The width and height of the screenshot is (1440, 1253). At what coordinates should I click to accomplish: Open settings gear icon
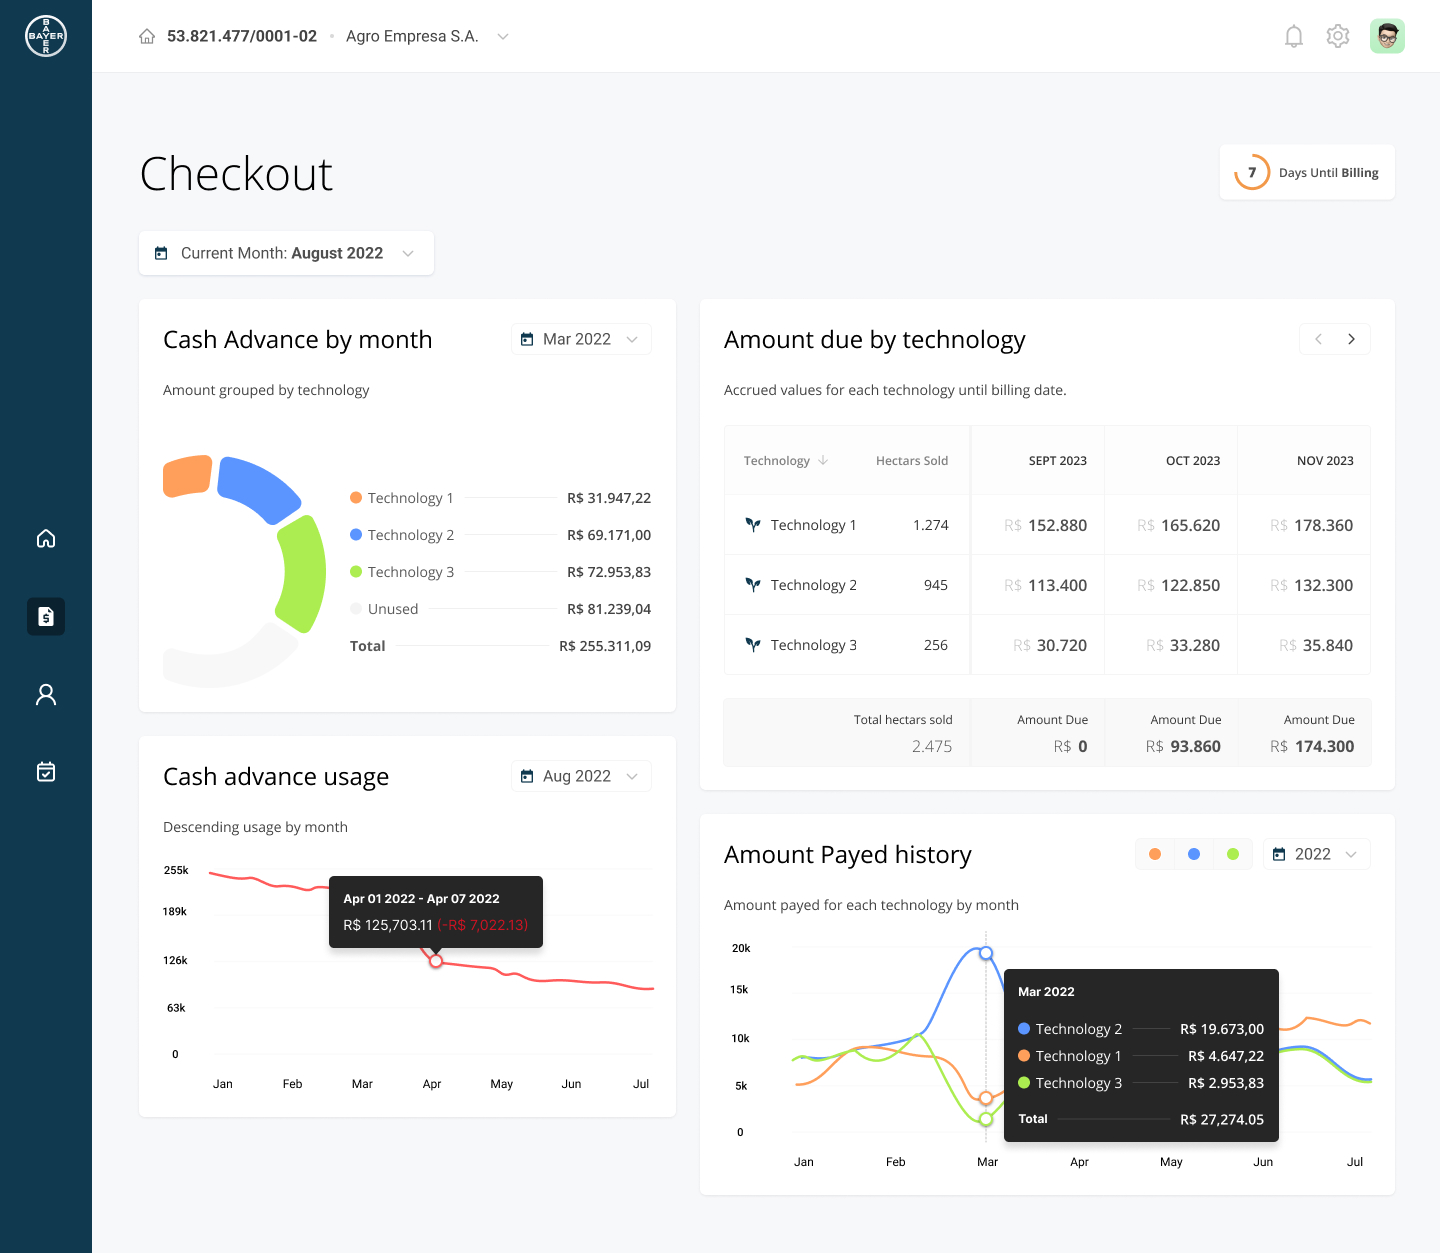coord(1338,36)
